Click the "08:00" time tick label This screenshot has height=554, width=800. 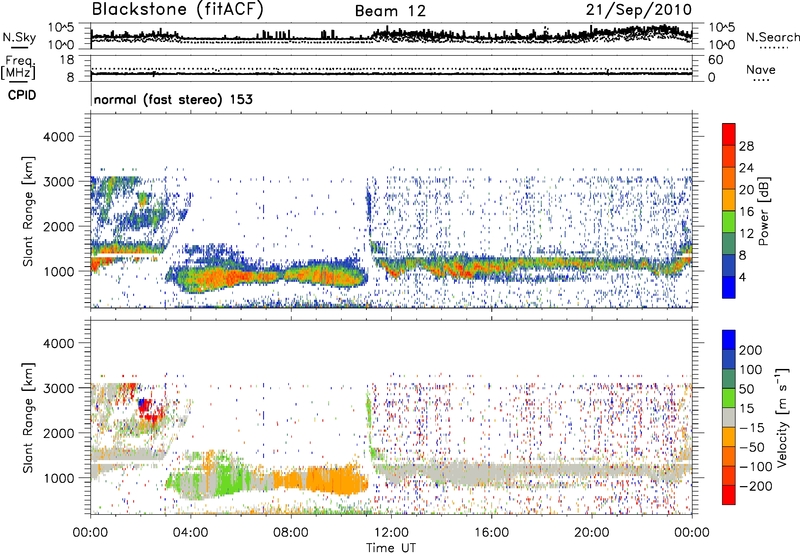(290, 533)
